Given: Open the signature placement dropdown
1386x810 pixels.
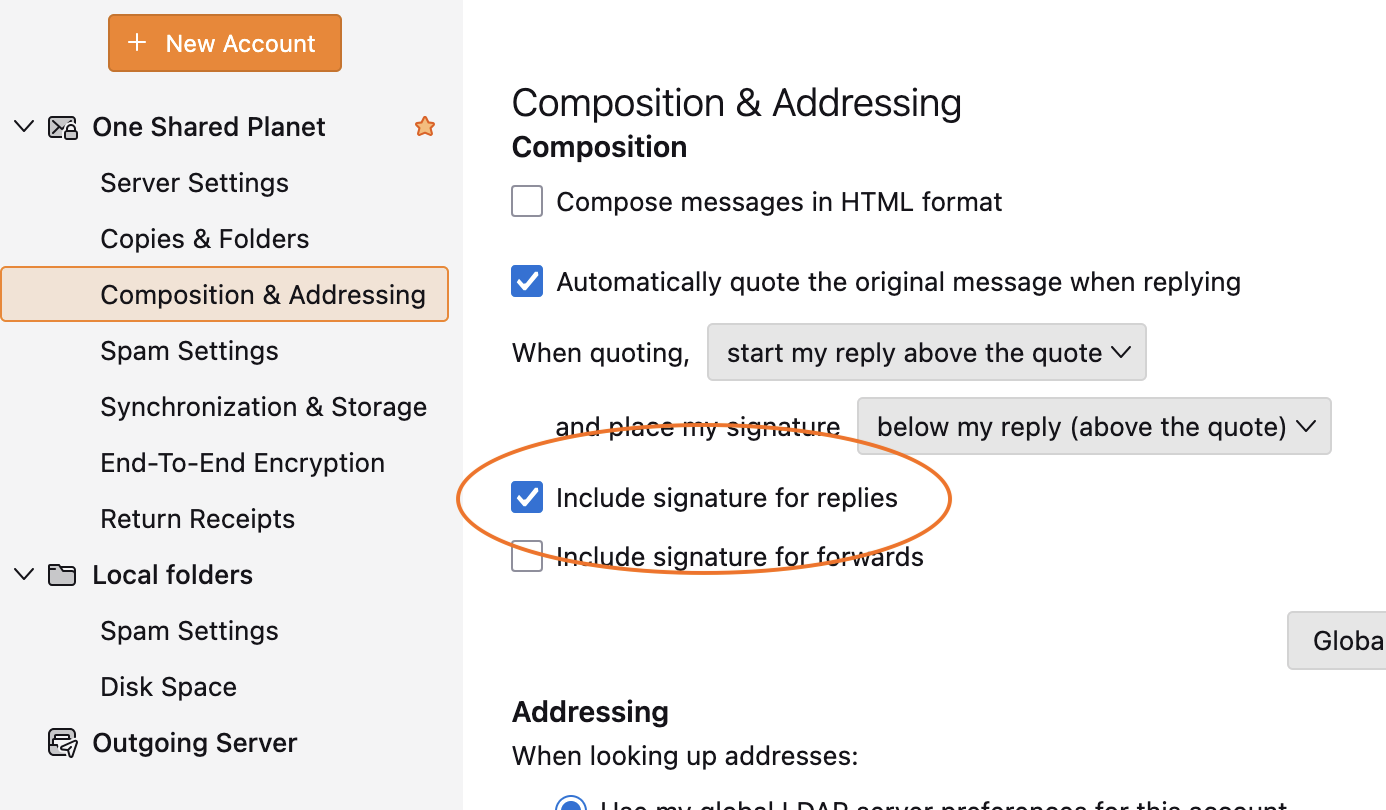Looking at the screenshot, I should click(1094, 427).
